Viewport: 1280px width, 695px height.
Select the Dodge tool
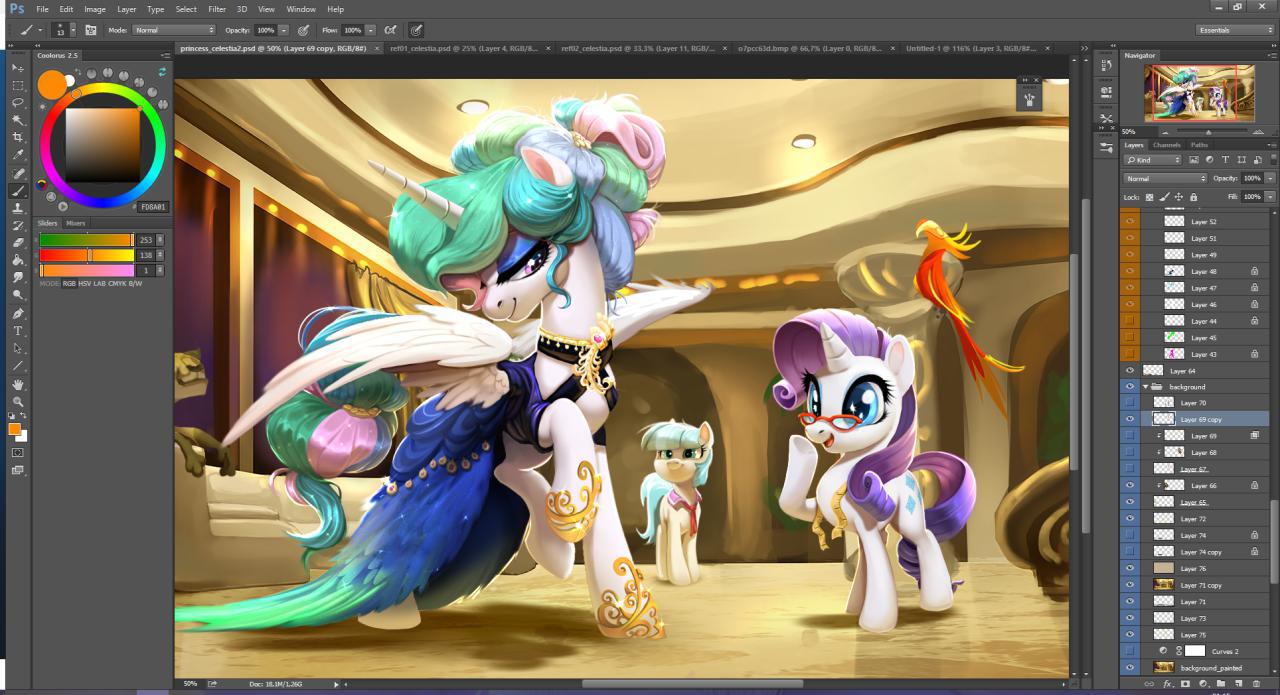click(x=18, y=295)
